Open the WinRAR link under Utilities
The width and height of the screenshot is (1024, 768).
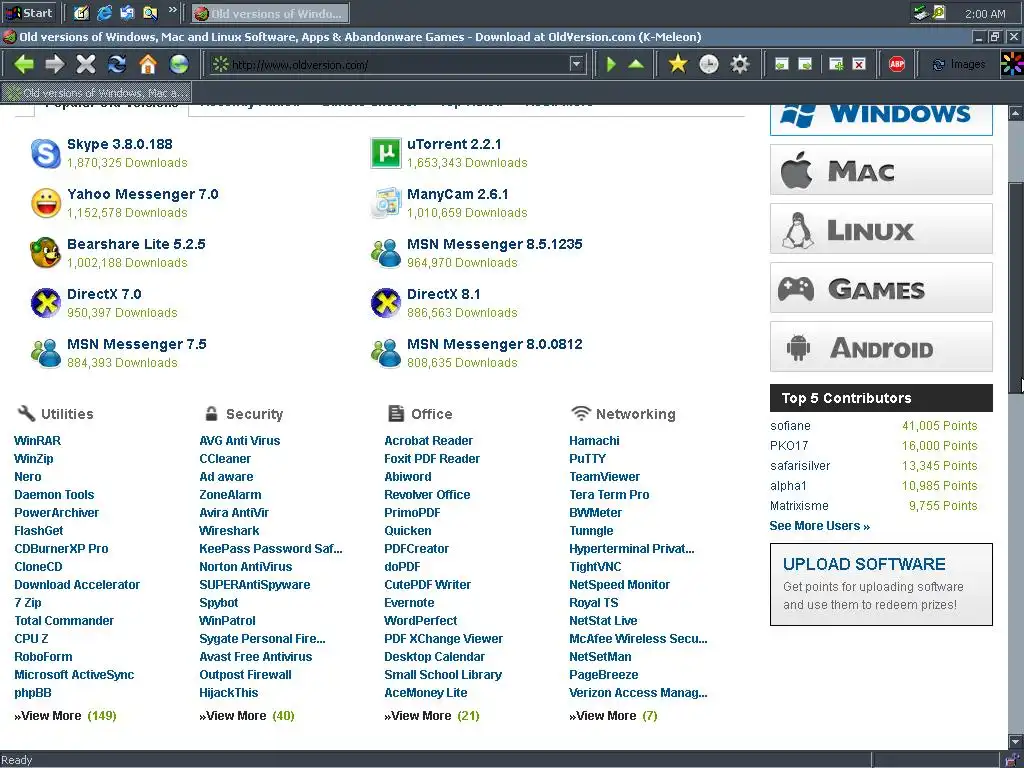coord(37,441)
